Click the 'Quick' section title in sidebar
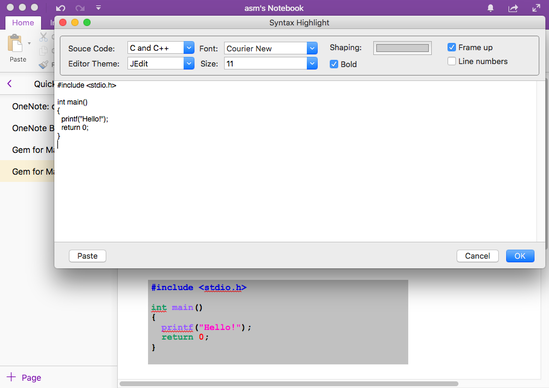Screen dimensions: 549x388 (44, 84)
